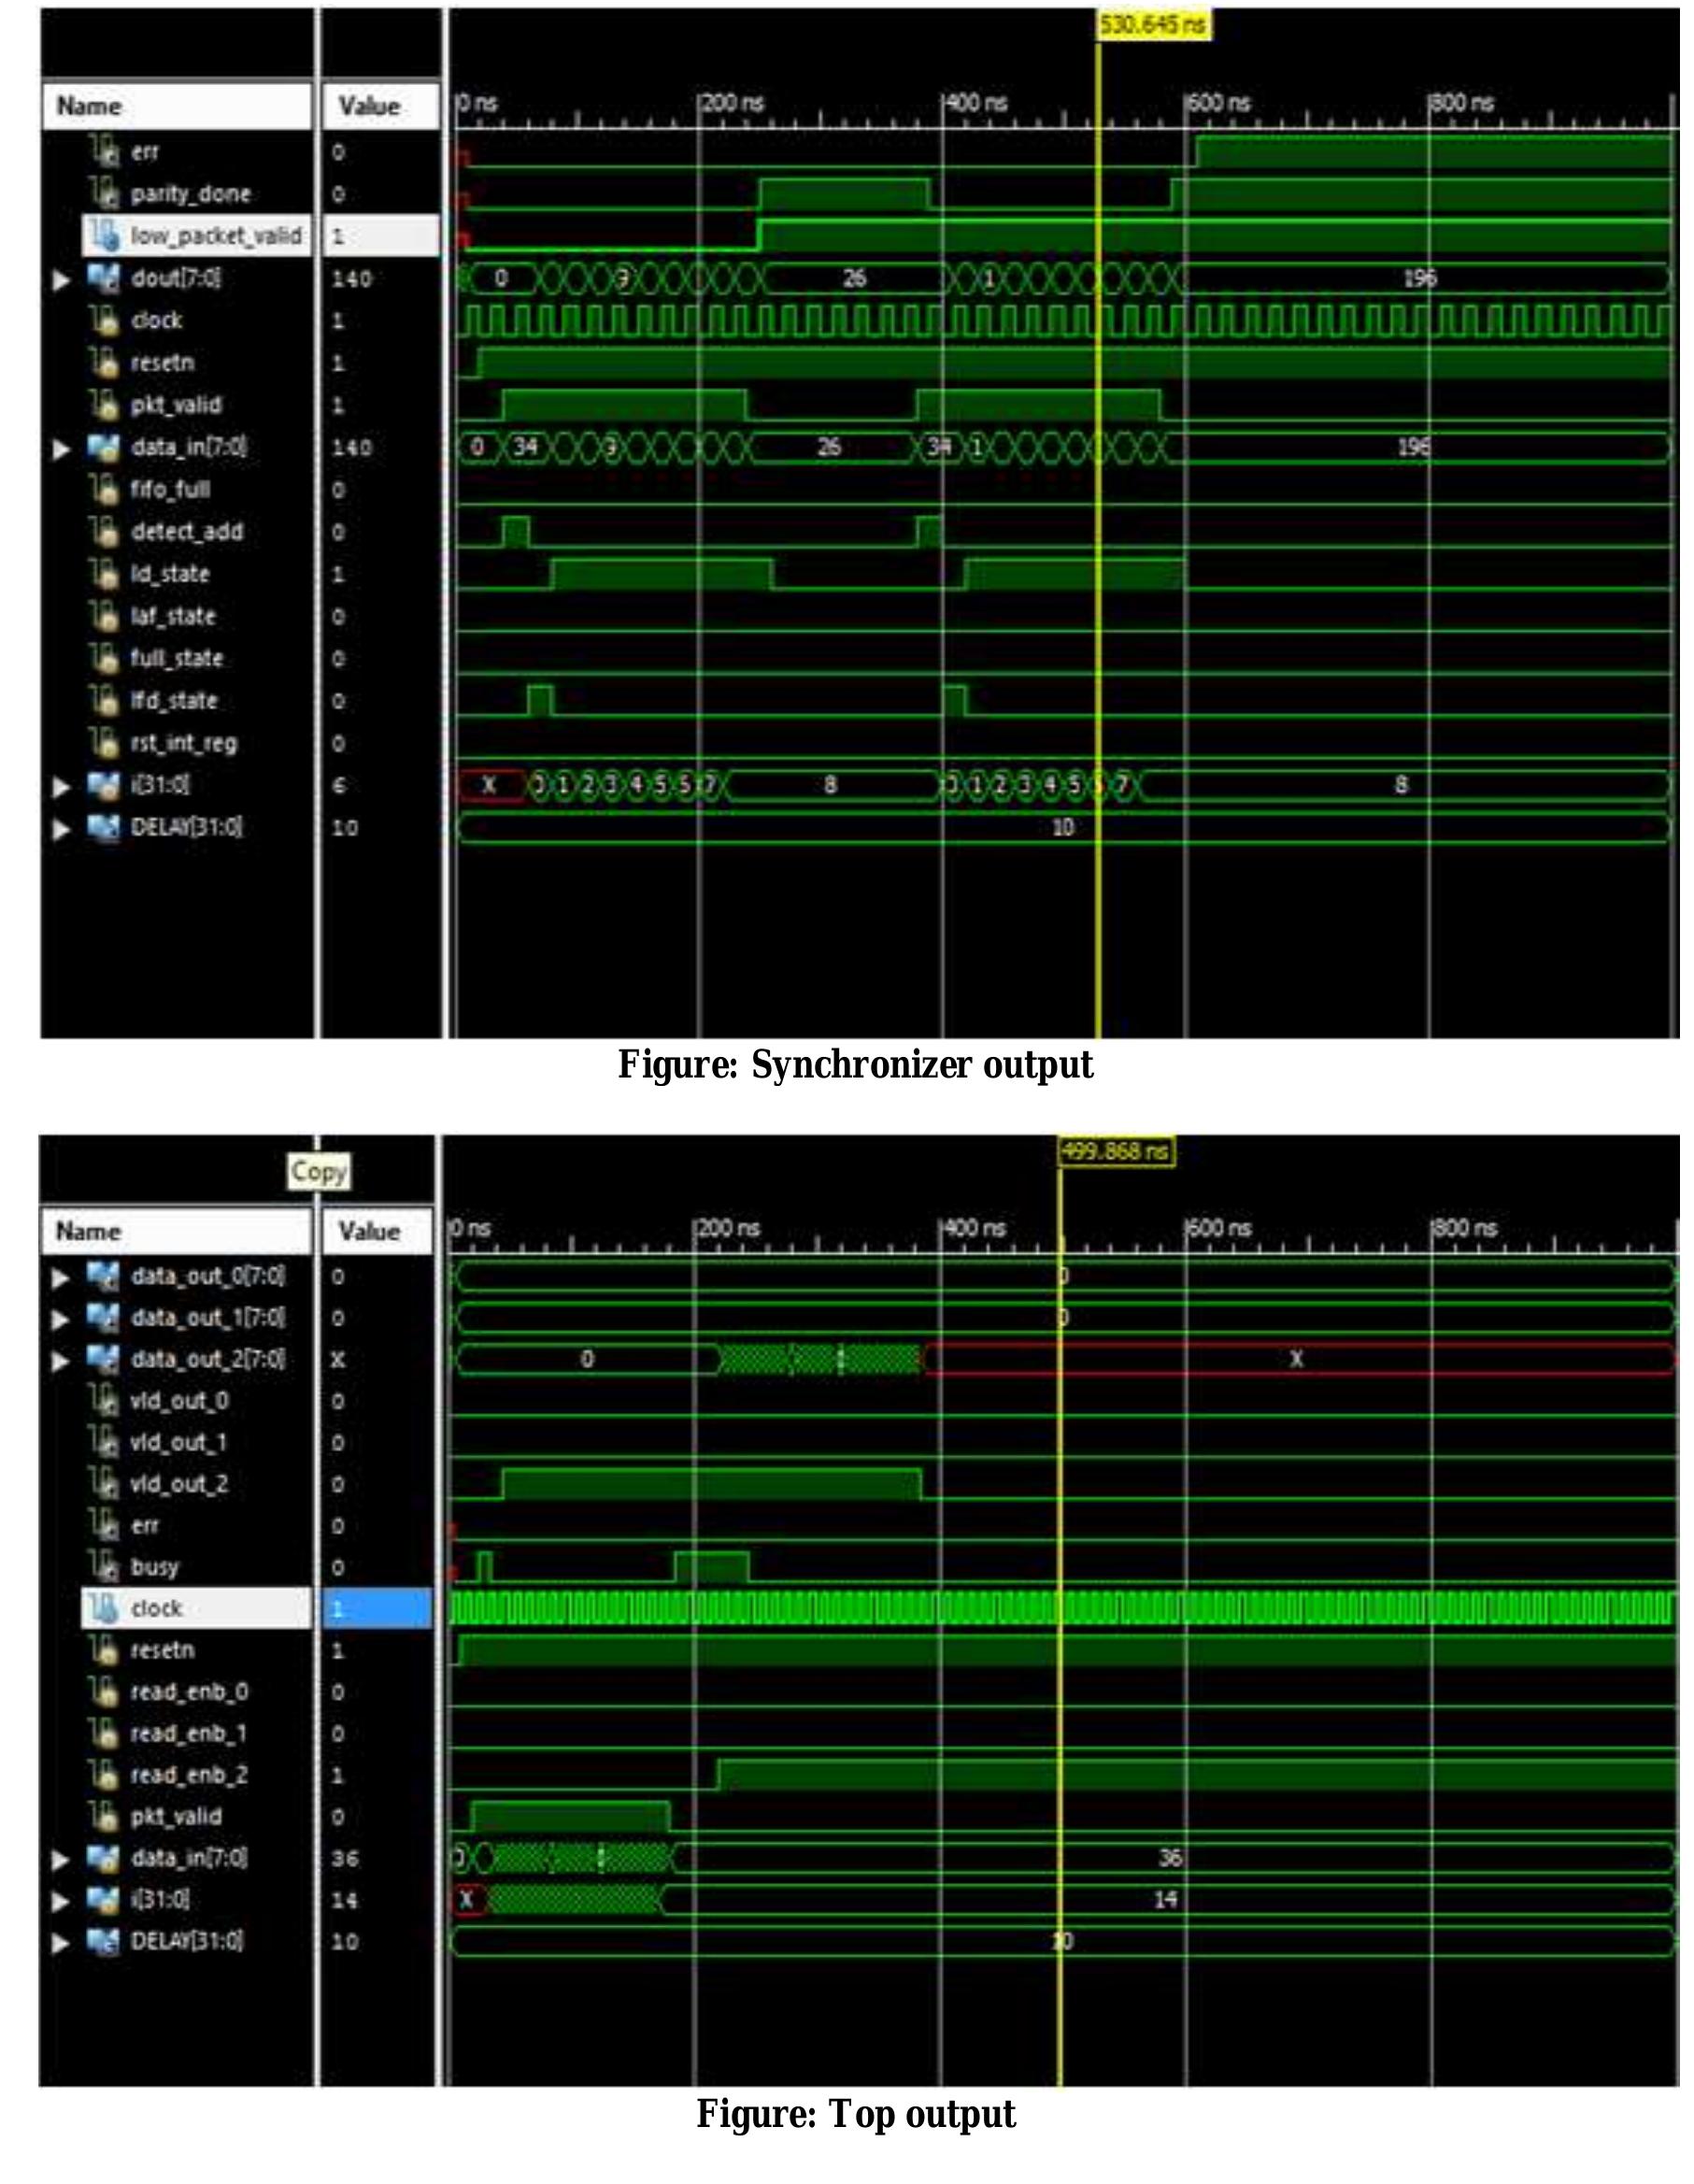This screenshot has height=2184, width=1694.
Task: Collapse the i[31:0] signal tree
Action: tap(62, 786)
